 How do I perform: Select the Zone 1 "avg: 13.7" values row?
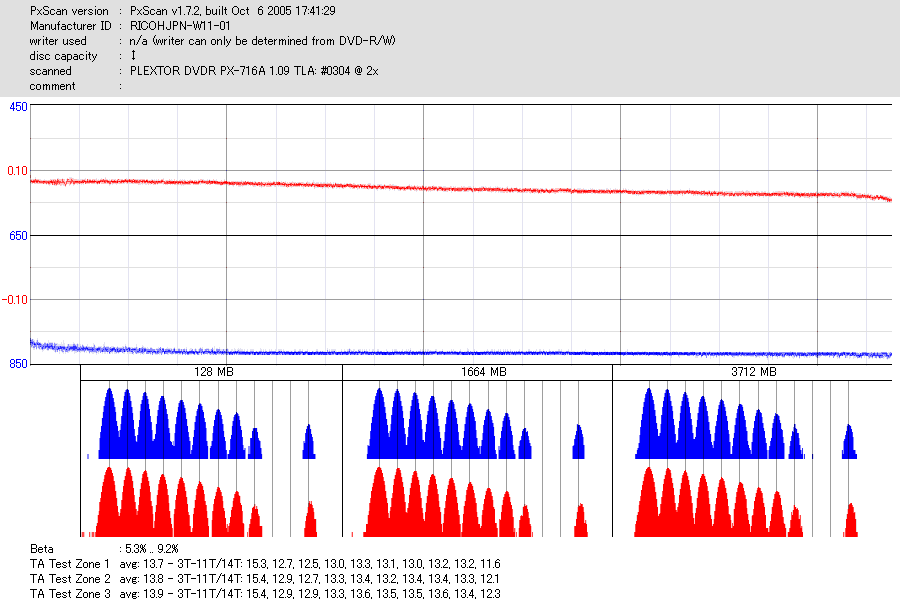310,564
